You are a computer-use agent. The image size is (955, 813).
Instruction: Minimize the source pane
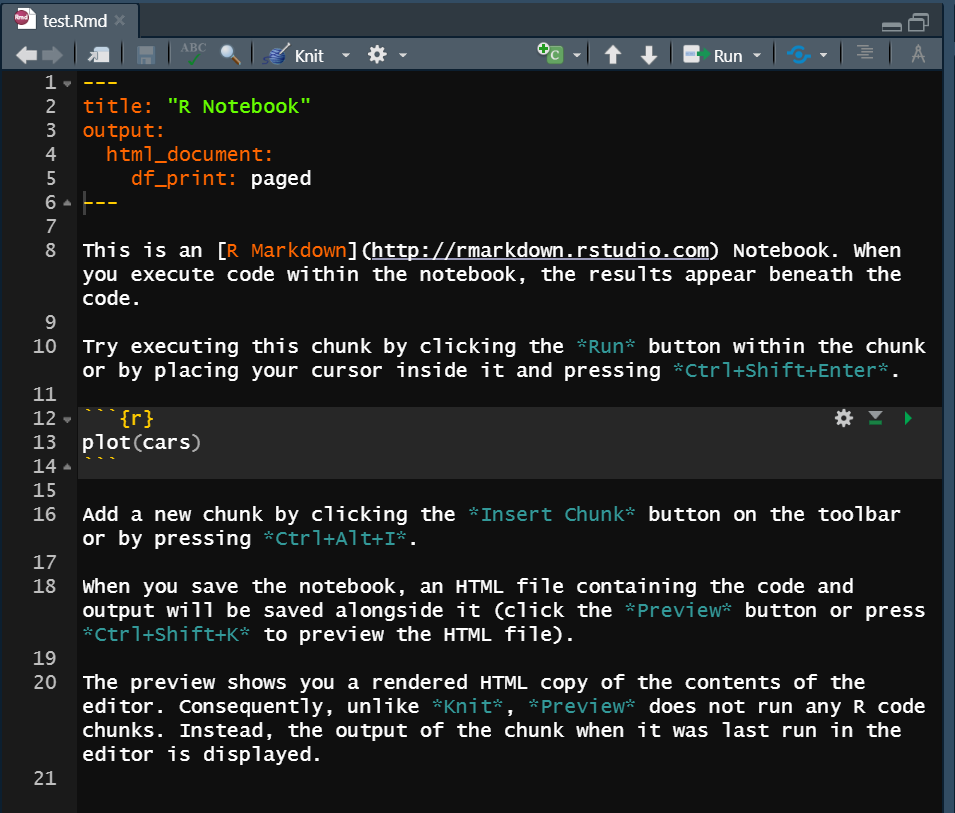892,26
